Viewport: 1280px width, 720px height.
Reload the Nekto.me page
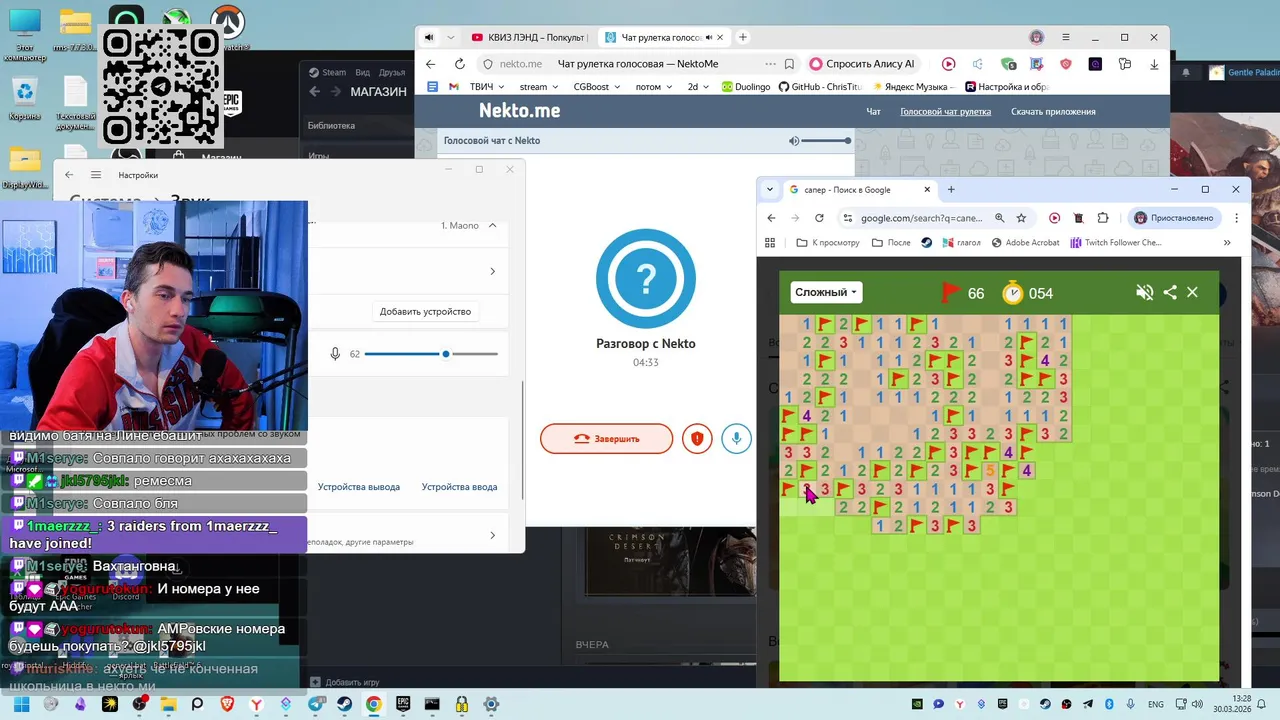[459, 64]
